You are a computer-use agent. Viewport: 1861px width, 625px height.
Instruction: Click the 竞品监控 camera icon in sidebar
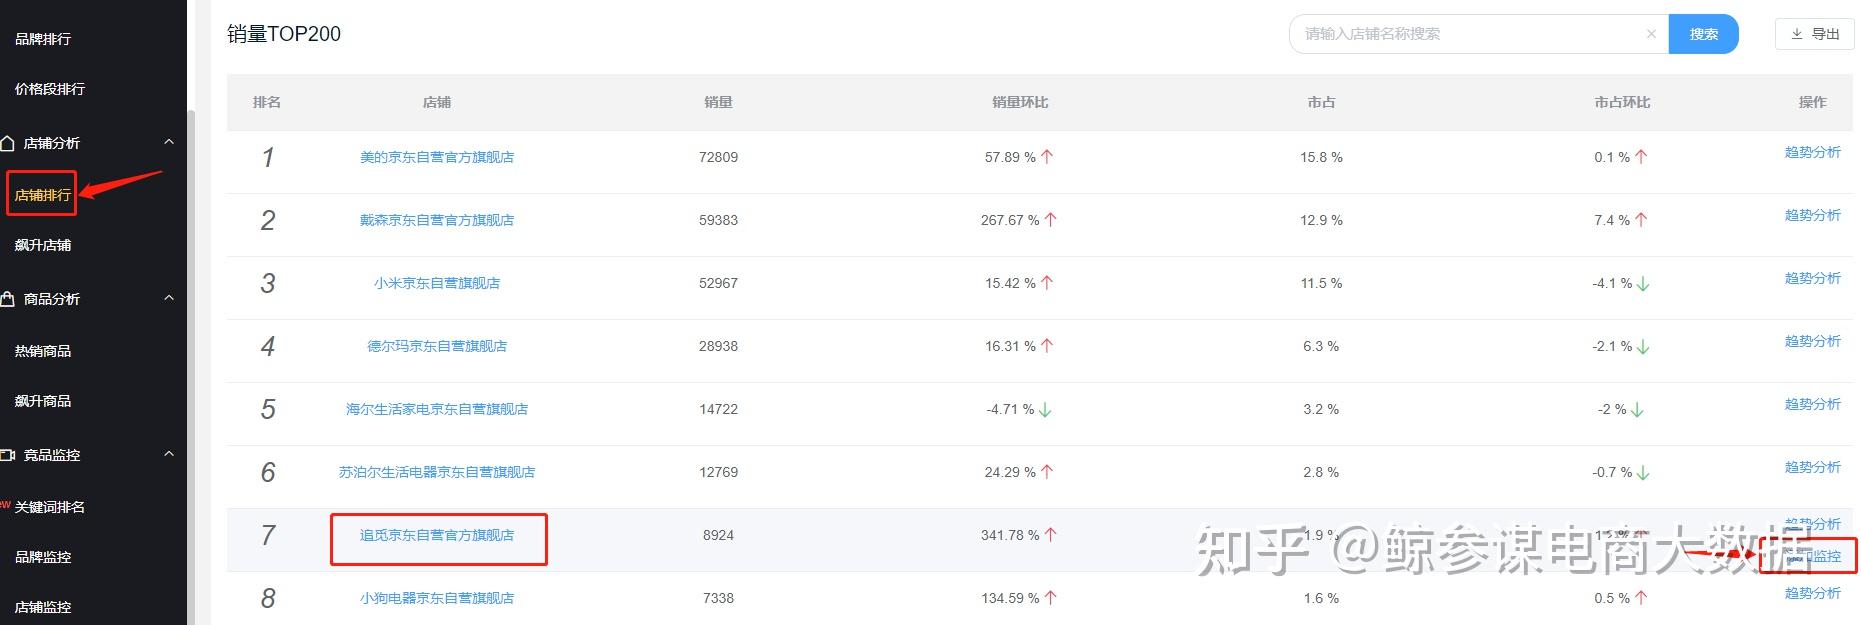tap(7, 455)
